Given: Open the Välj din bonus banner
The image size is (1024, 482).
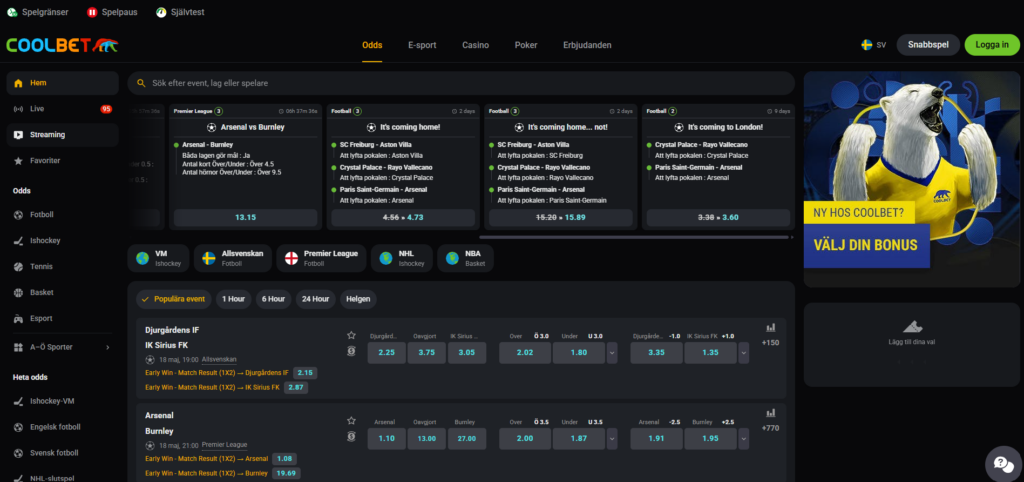Looking at the screenshot, I should pyautogui.click(x=910, y=180).
